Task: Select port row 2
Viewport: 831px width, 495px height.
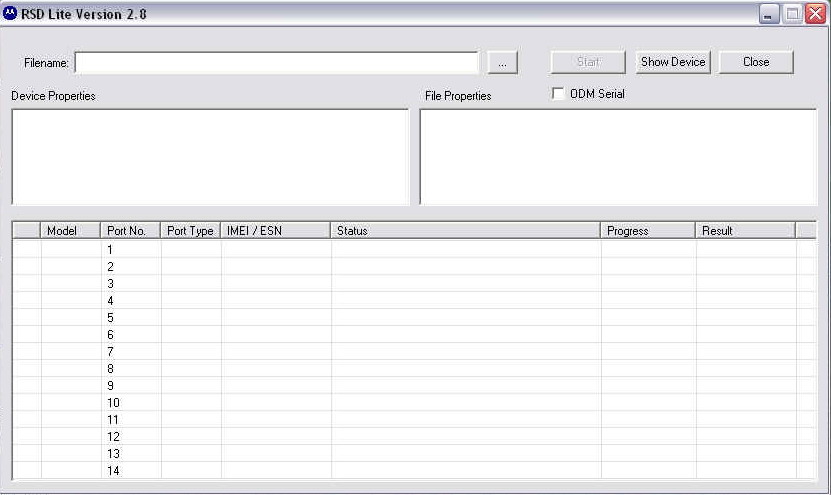Action: tap(413, 266)
